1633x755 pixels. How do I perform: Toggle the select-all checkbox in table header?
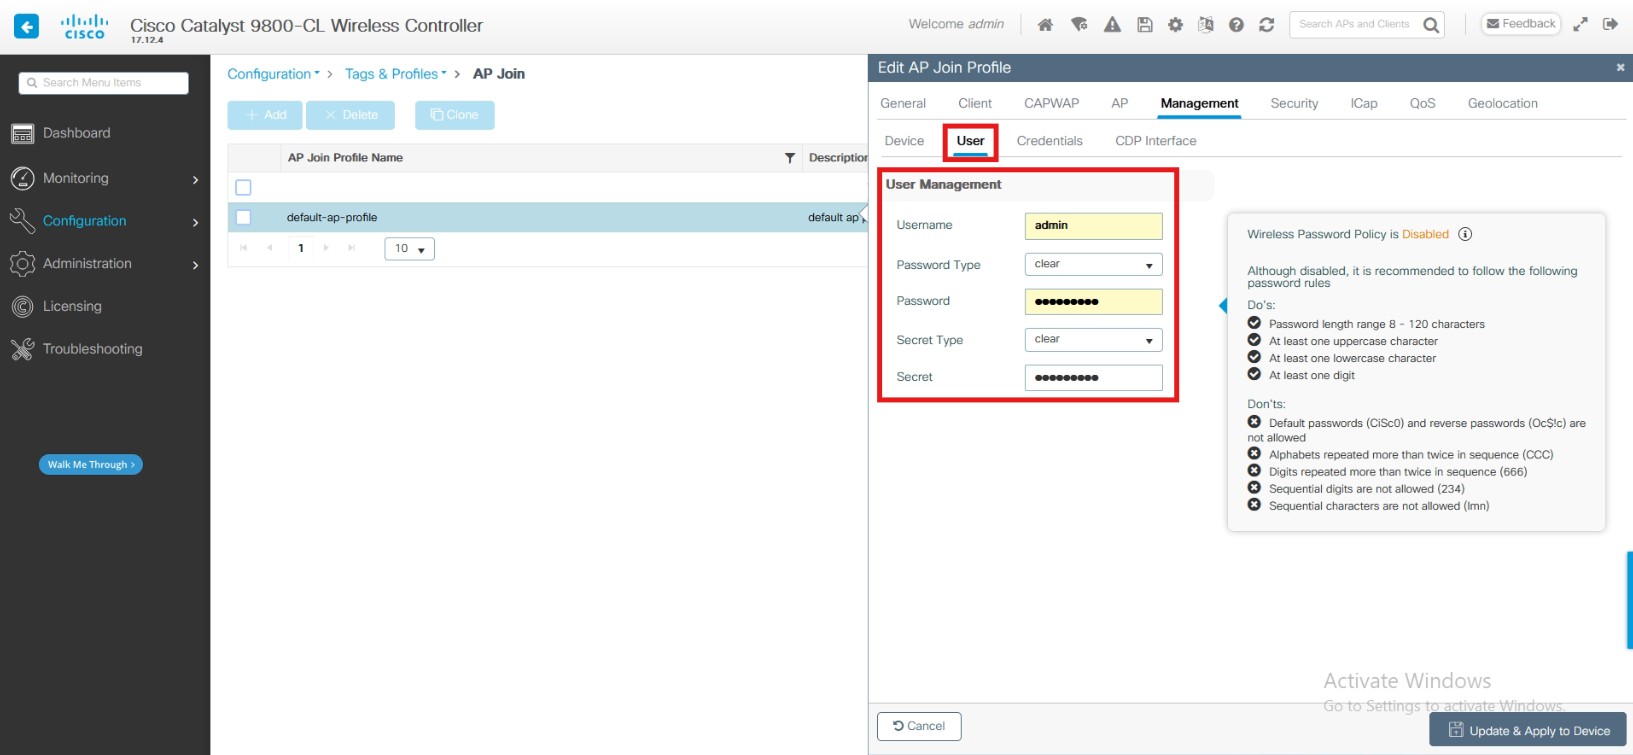click(243, 187)
